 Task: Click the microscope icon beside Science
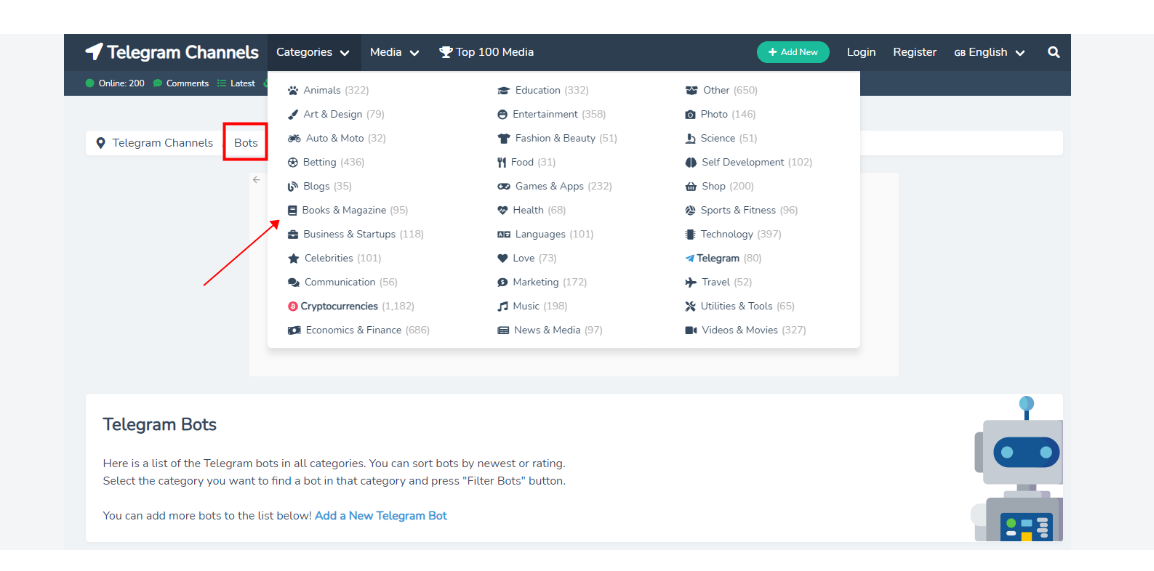(690, 138)
